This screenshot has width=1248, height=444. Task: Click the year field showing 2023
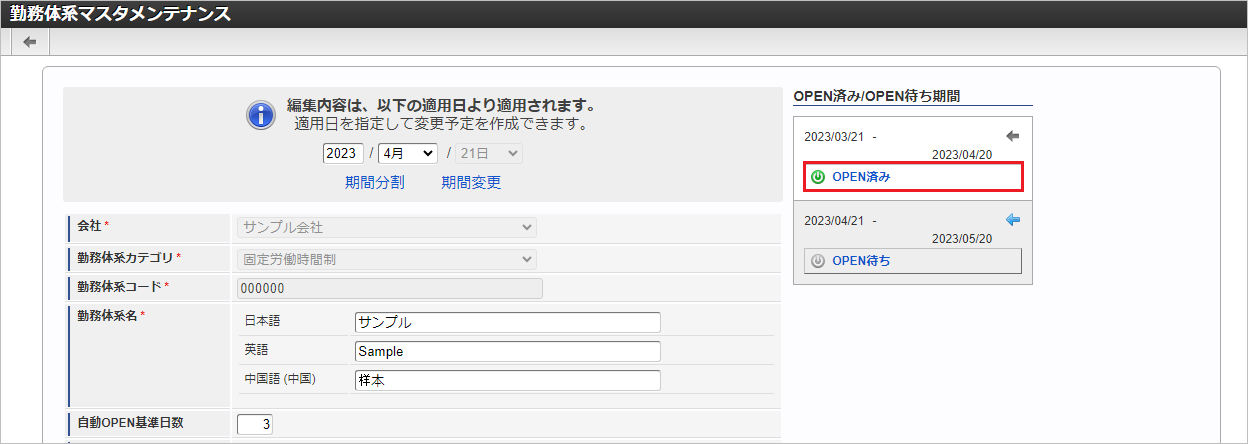click(x=343, y=153)
